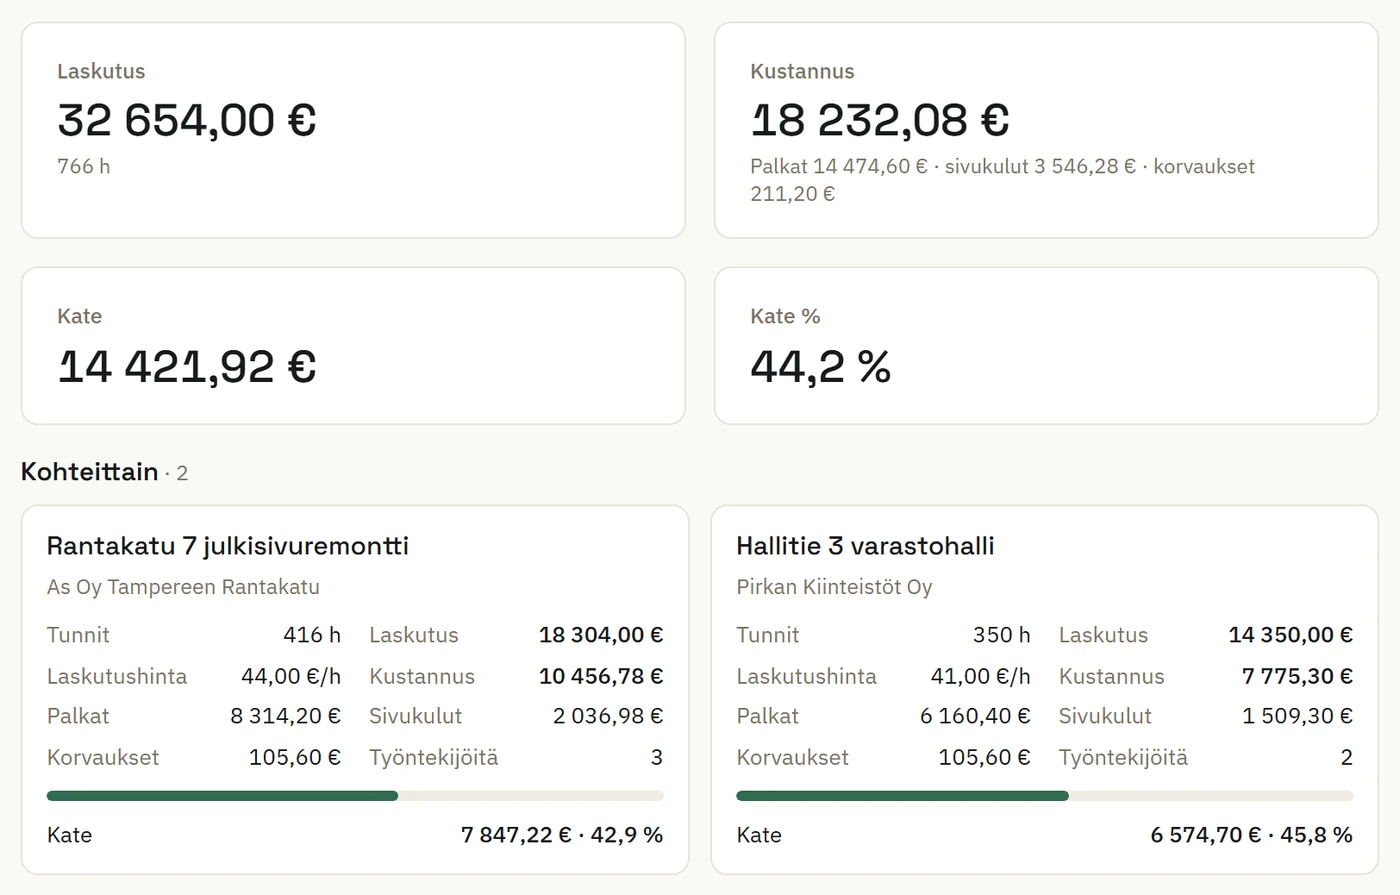Click the Palkat 14 474,60 € cost breakdown line

(x=1002, y=180)
